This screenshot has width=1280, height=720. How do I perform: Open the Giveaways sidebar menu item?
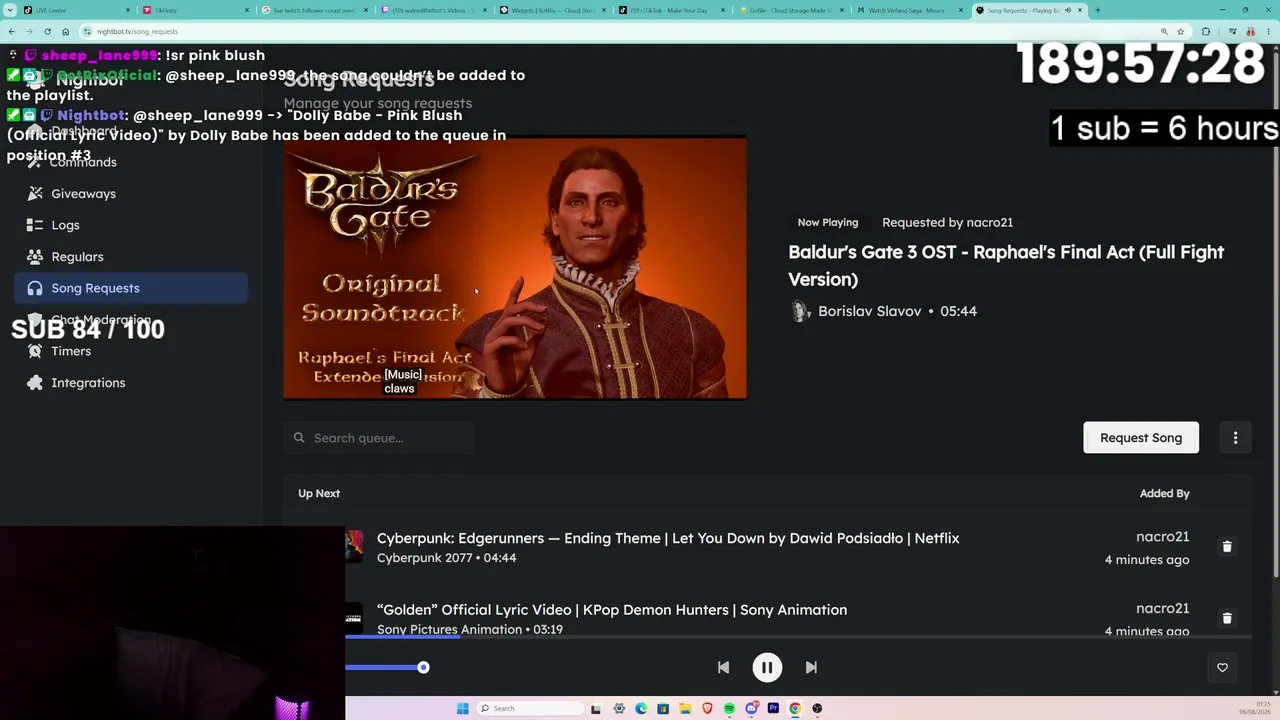point(131,193)
